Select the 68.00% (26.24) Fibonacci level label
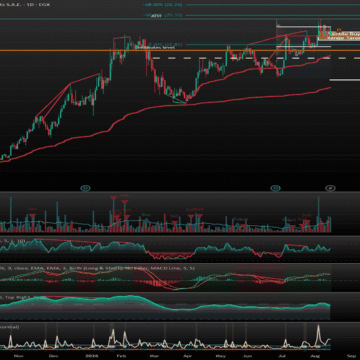Screen dimensions: 360x360 click(164, 5)
